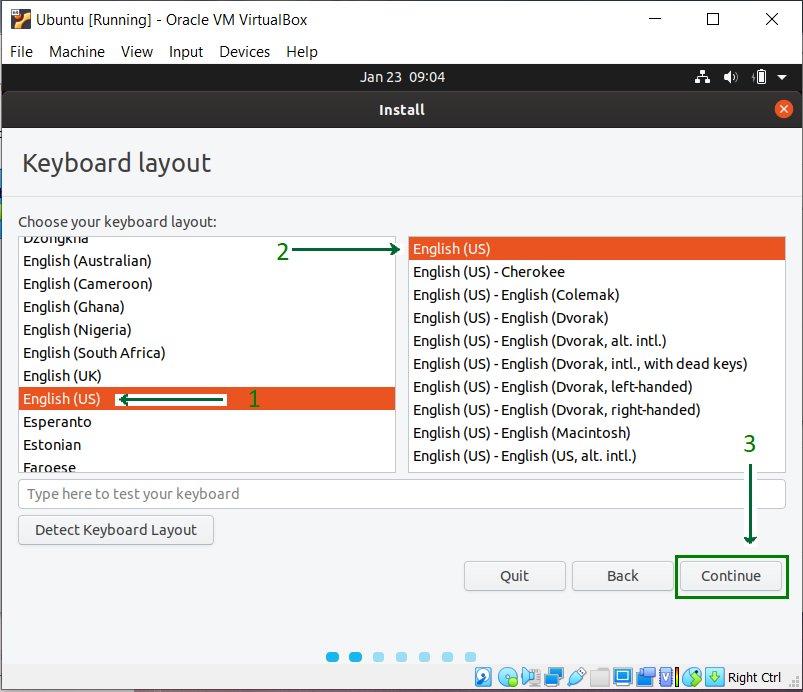
Task: Expand the Ubuntu system menu arrow
Action: pos(782,77)
